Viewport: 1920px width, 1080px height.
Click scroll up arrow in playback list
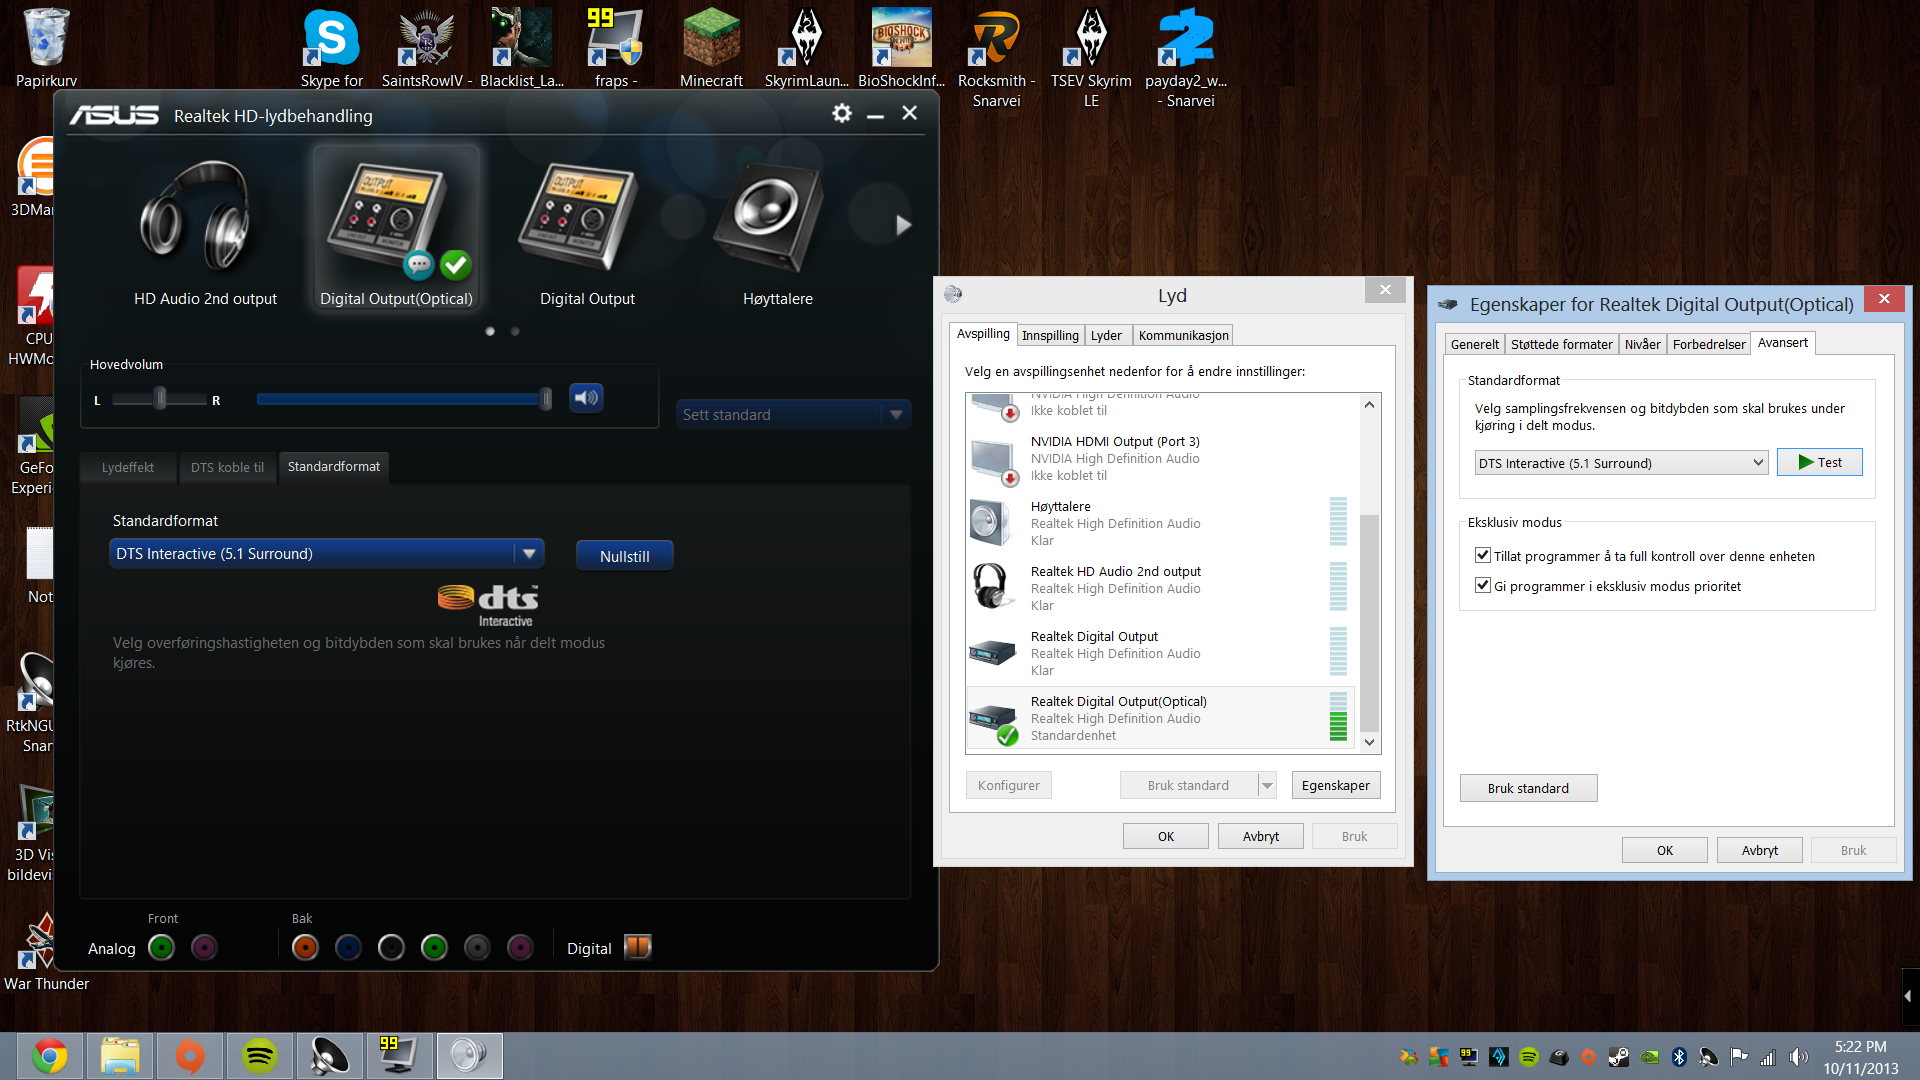point(1369,405)
